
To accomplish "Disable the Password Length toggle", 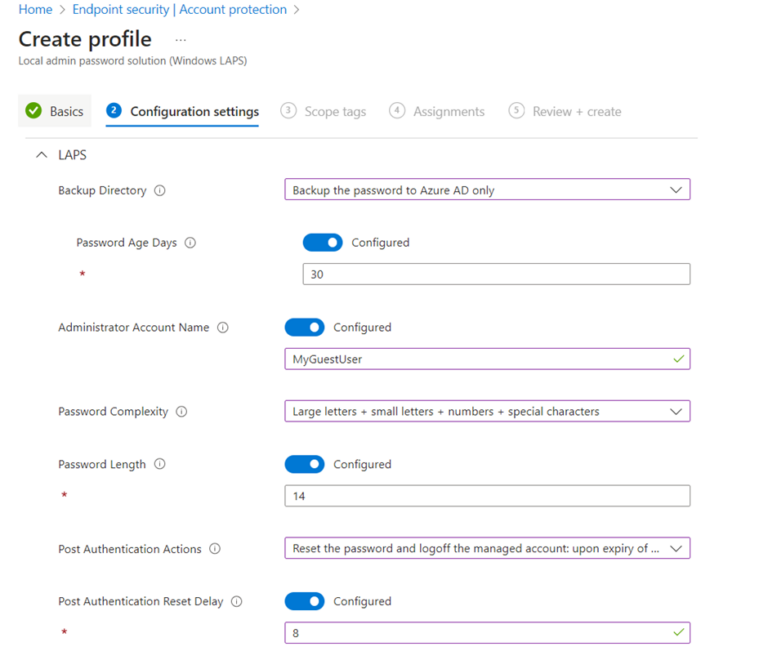I will coord(304,464).
